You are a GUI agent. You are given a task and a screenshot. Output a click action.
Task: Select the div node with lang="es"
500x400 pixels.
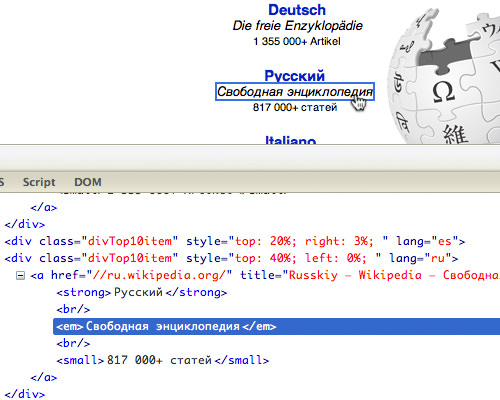click(235, 241)
